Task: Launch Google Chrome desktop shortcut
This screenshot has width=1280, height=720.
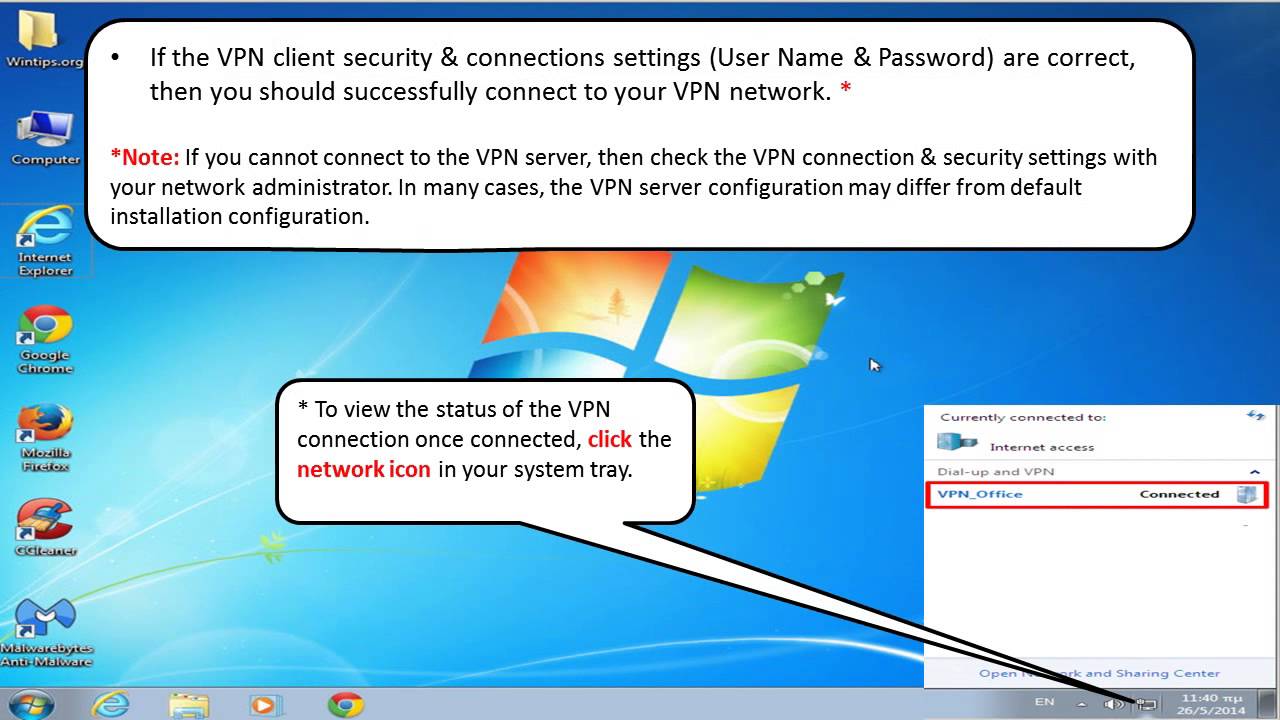Action: [45, 340]
